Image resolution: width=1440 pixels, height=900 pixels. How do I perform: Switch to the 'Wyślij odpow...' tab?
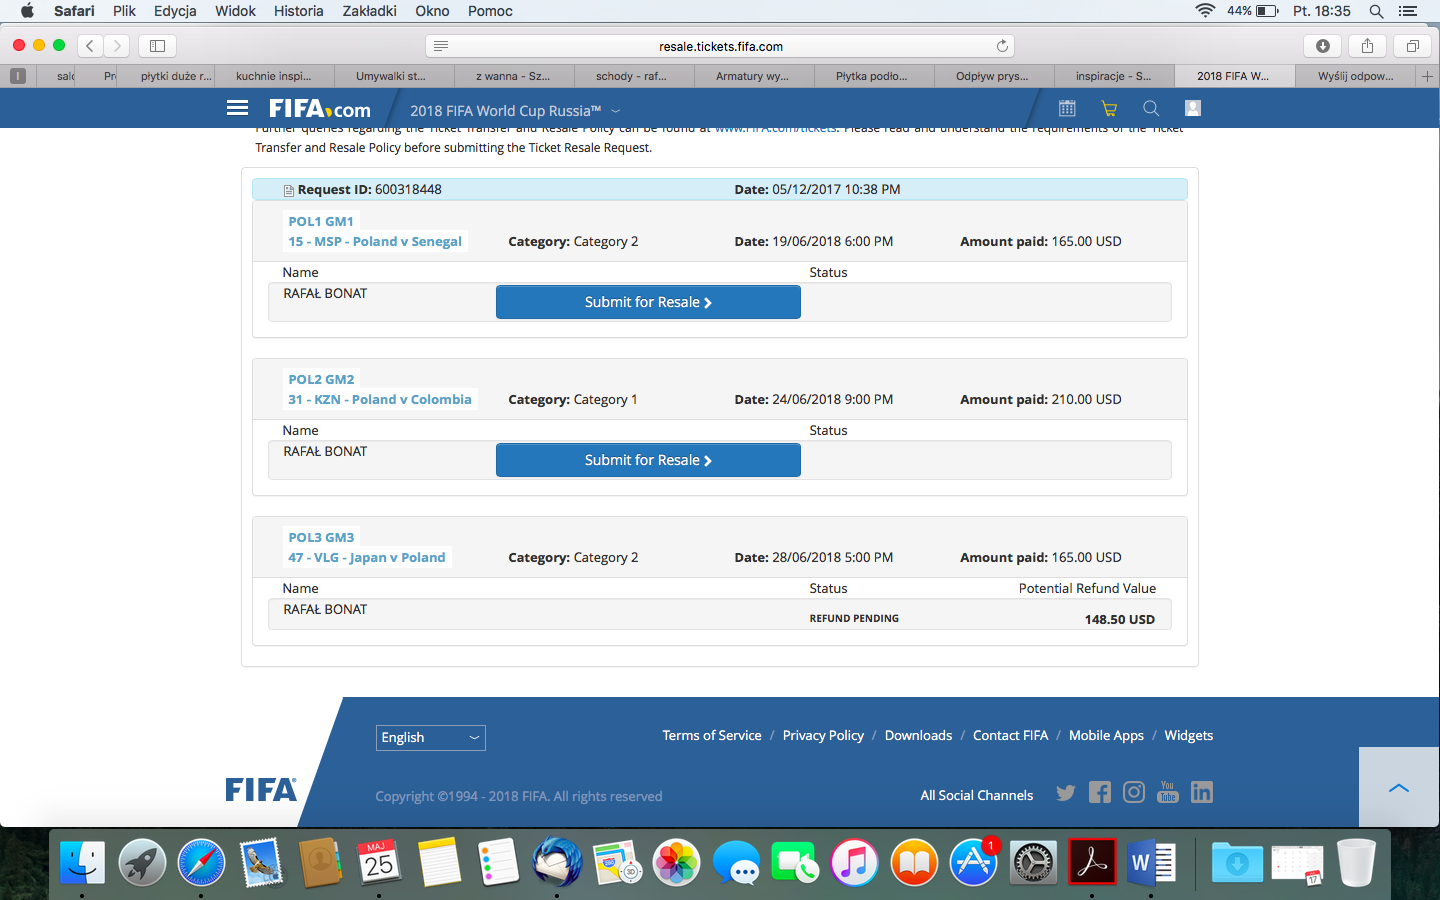pos(1355,76)
